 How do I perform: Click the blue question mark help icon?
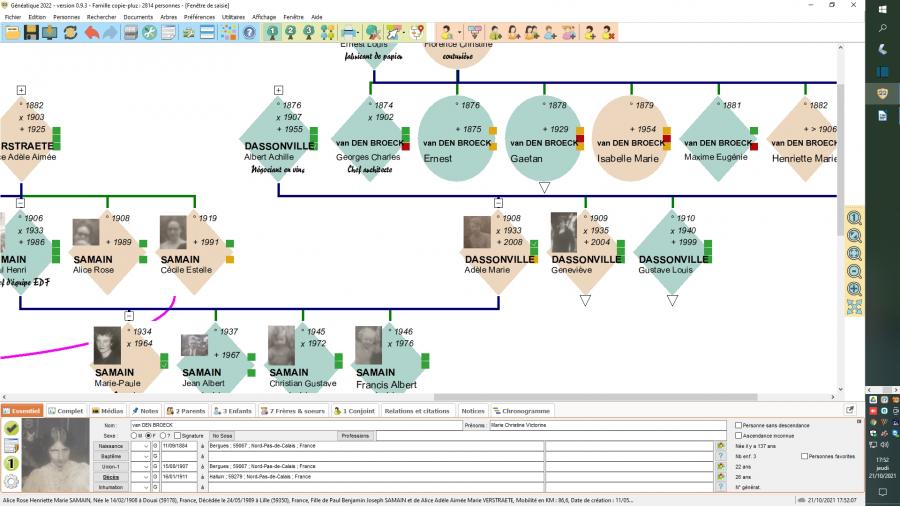click(249, 33)
